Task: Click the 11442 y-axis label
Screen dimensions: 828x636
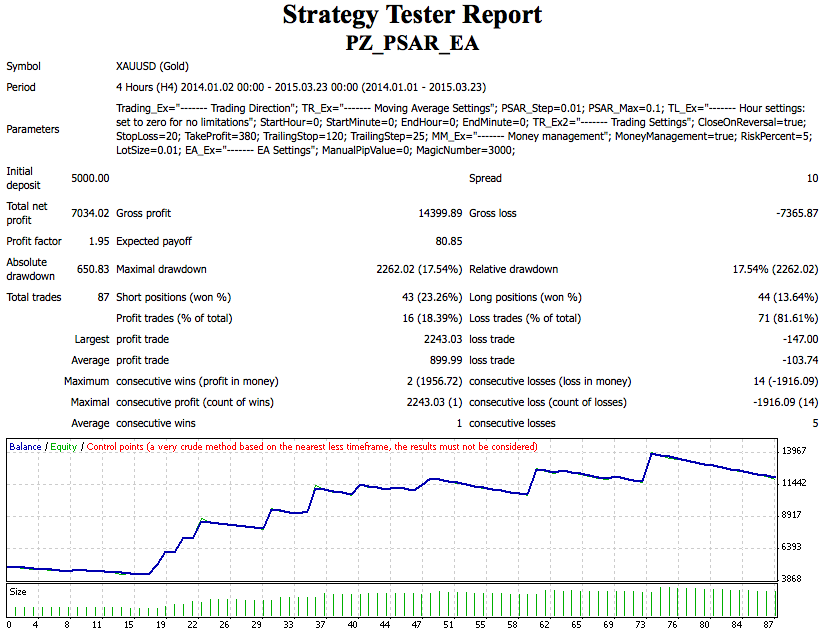Action: (x=794, y=483)
